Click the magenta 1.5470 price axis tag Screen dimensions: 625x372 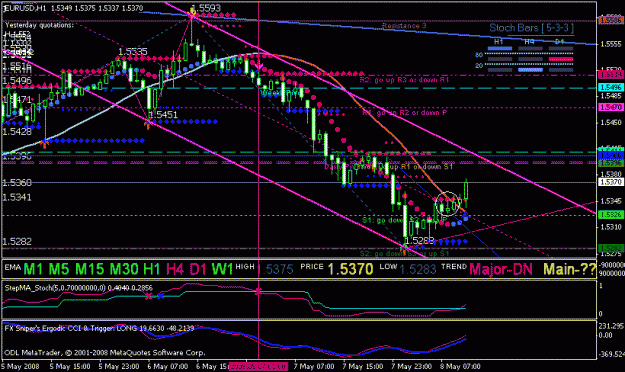[x=610, y=107]
